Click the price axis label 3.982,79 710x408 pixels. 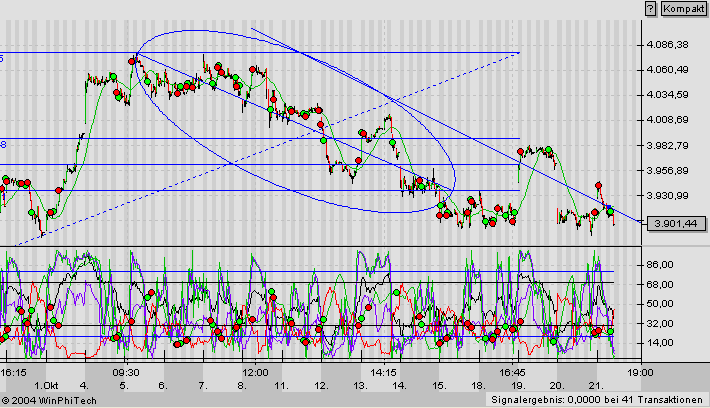[x=667, y=145]
